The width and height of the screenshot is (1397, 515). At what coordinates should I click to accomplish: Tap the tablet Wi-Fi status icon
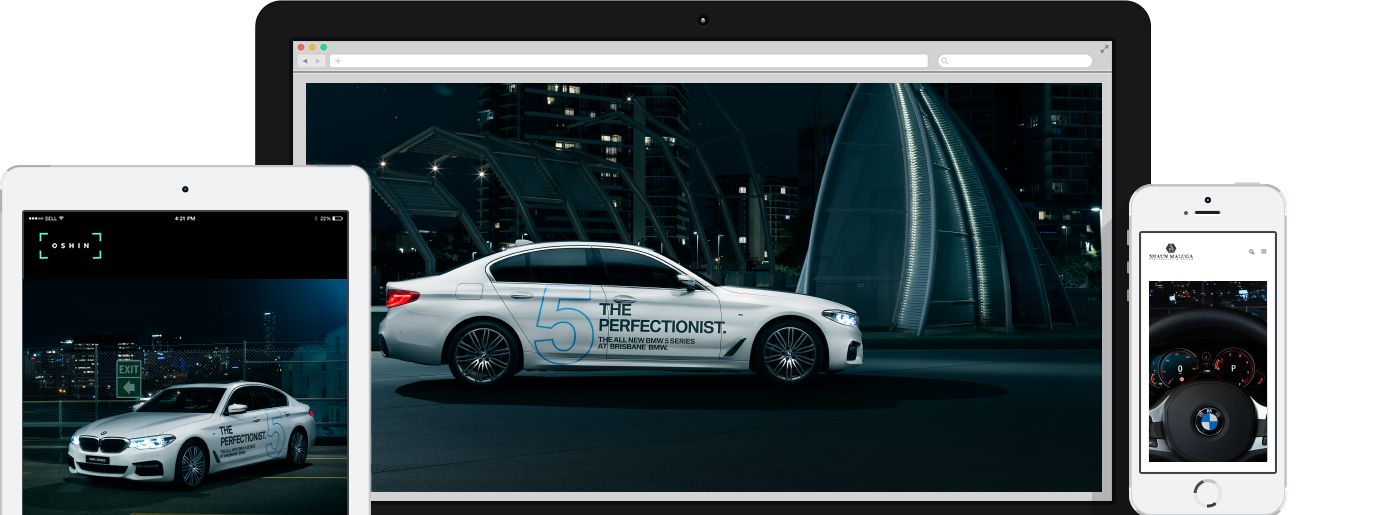(x=61, y=218)
